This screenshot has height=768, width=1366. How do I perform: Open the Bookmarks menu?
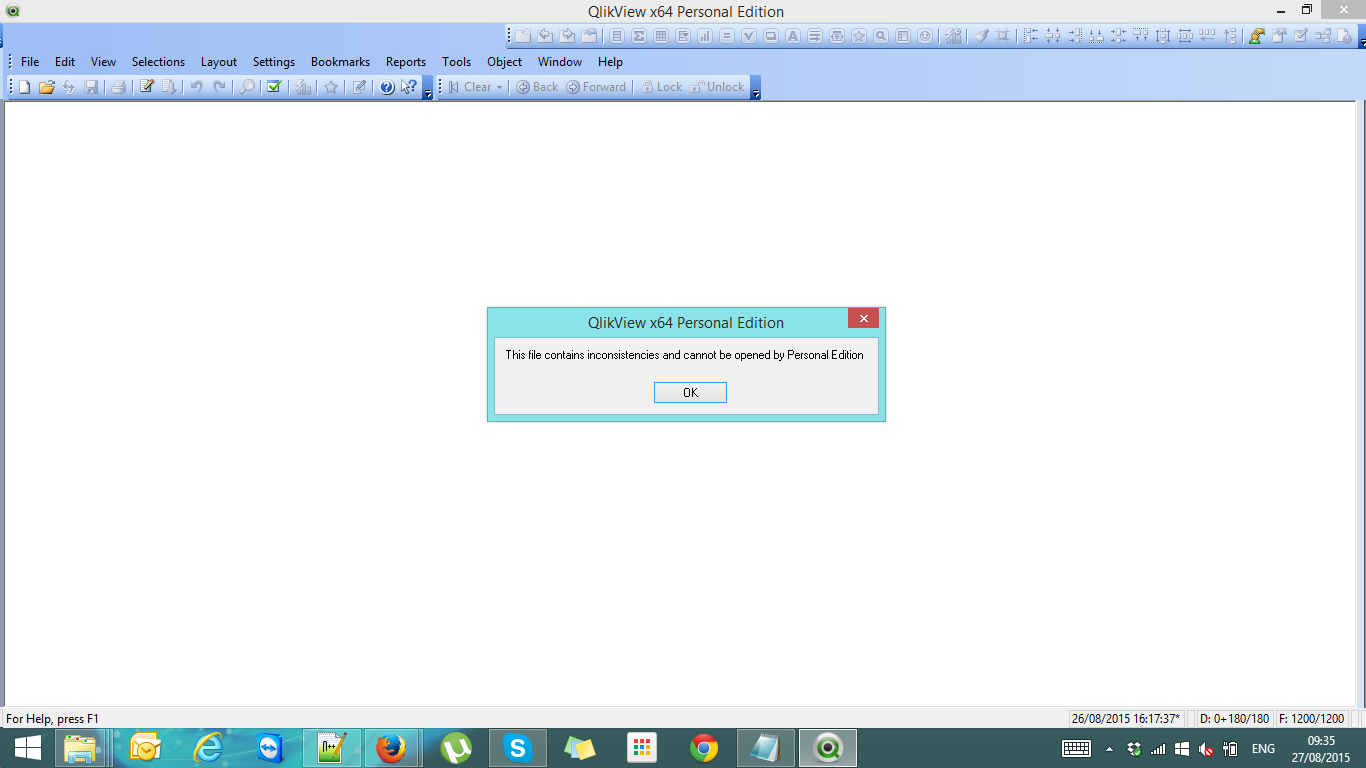click(341, 62)
